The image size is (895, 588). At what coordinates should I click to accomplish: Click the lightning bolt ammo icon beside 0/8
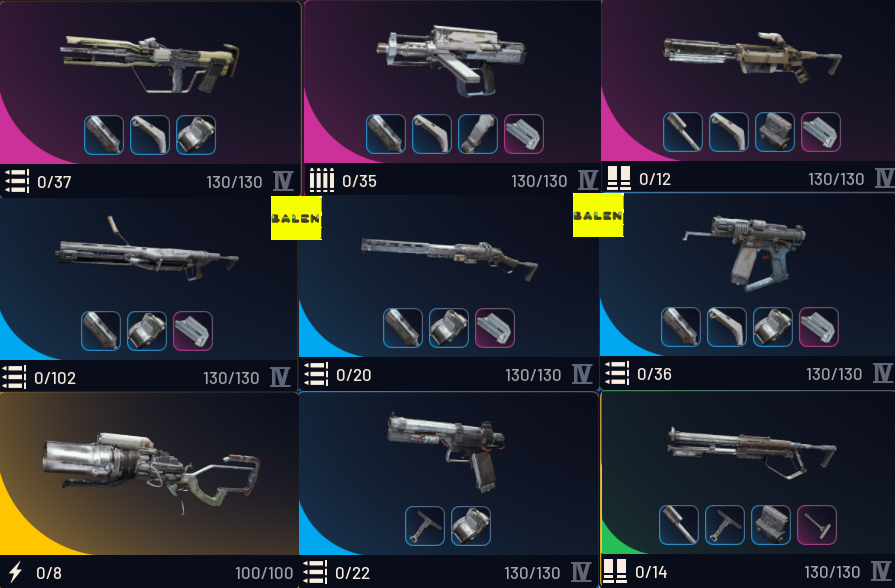[x=15, y=572]
